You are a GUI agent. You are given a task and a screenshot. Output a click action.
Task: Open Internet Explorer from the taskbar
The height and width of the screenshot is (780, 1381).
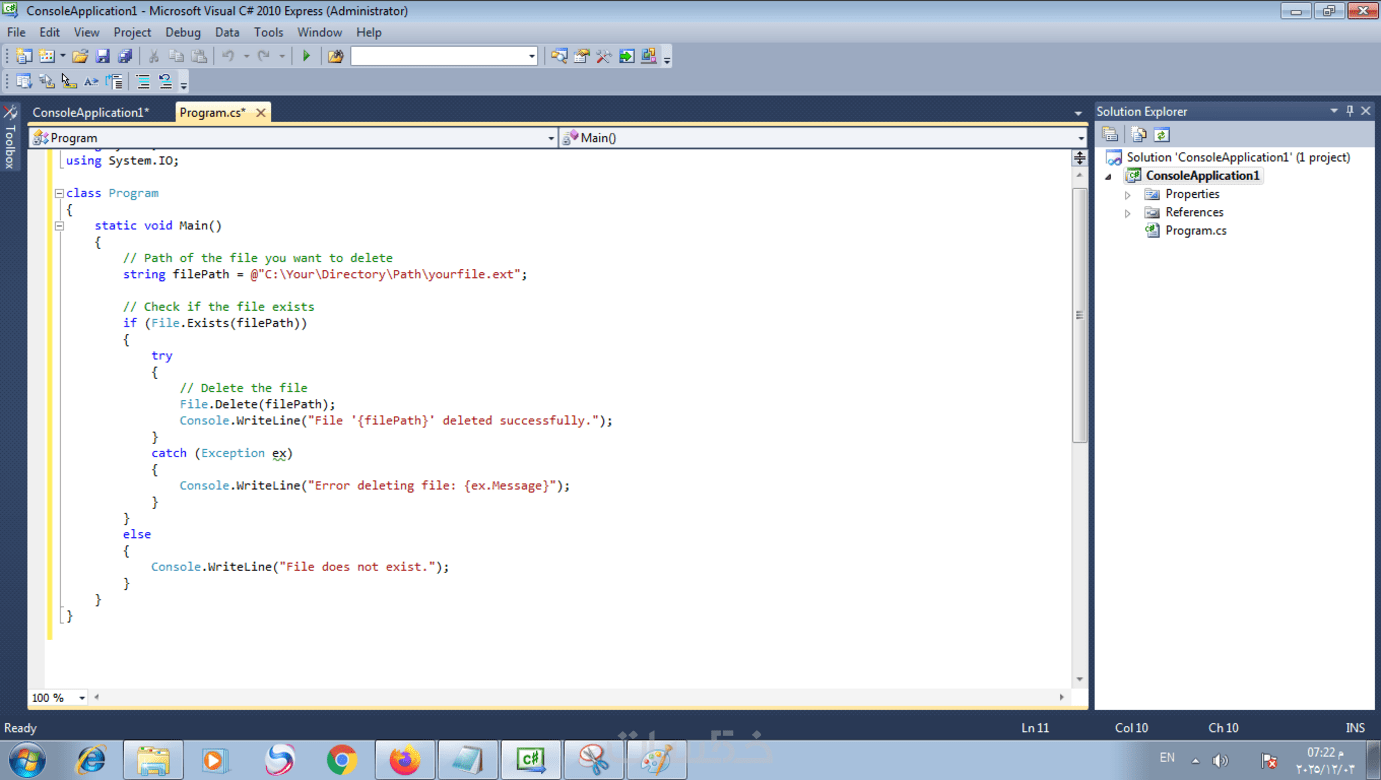coord(91,761)
